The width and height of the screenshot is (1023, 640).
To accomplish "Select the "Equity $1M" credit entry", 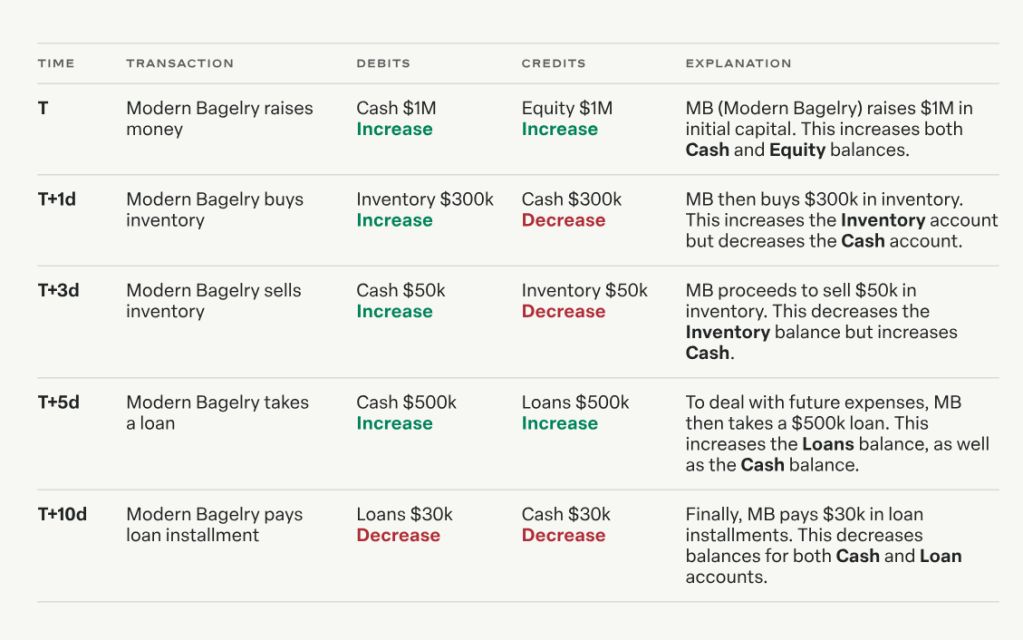I will point(567,108).
